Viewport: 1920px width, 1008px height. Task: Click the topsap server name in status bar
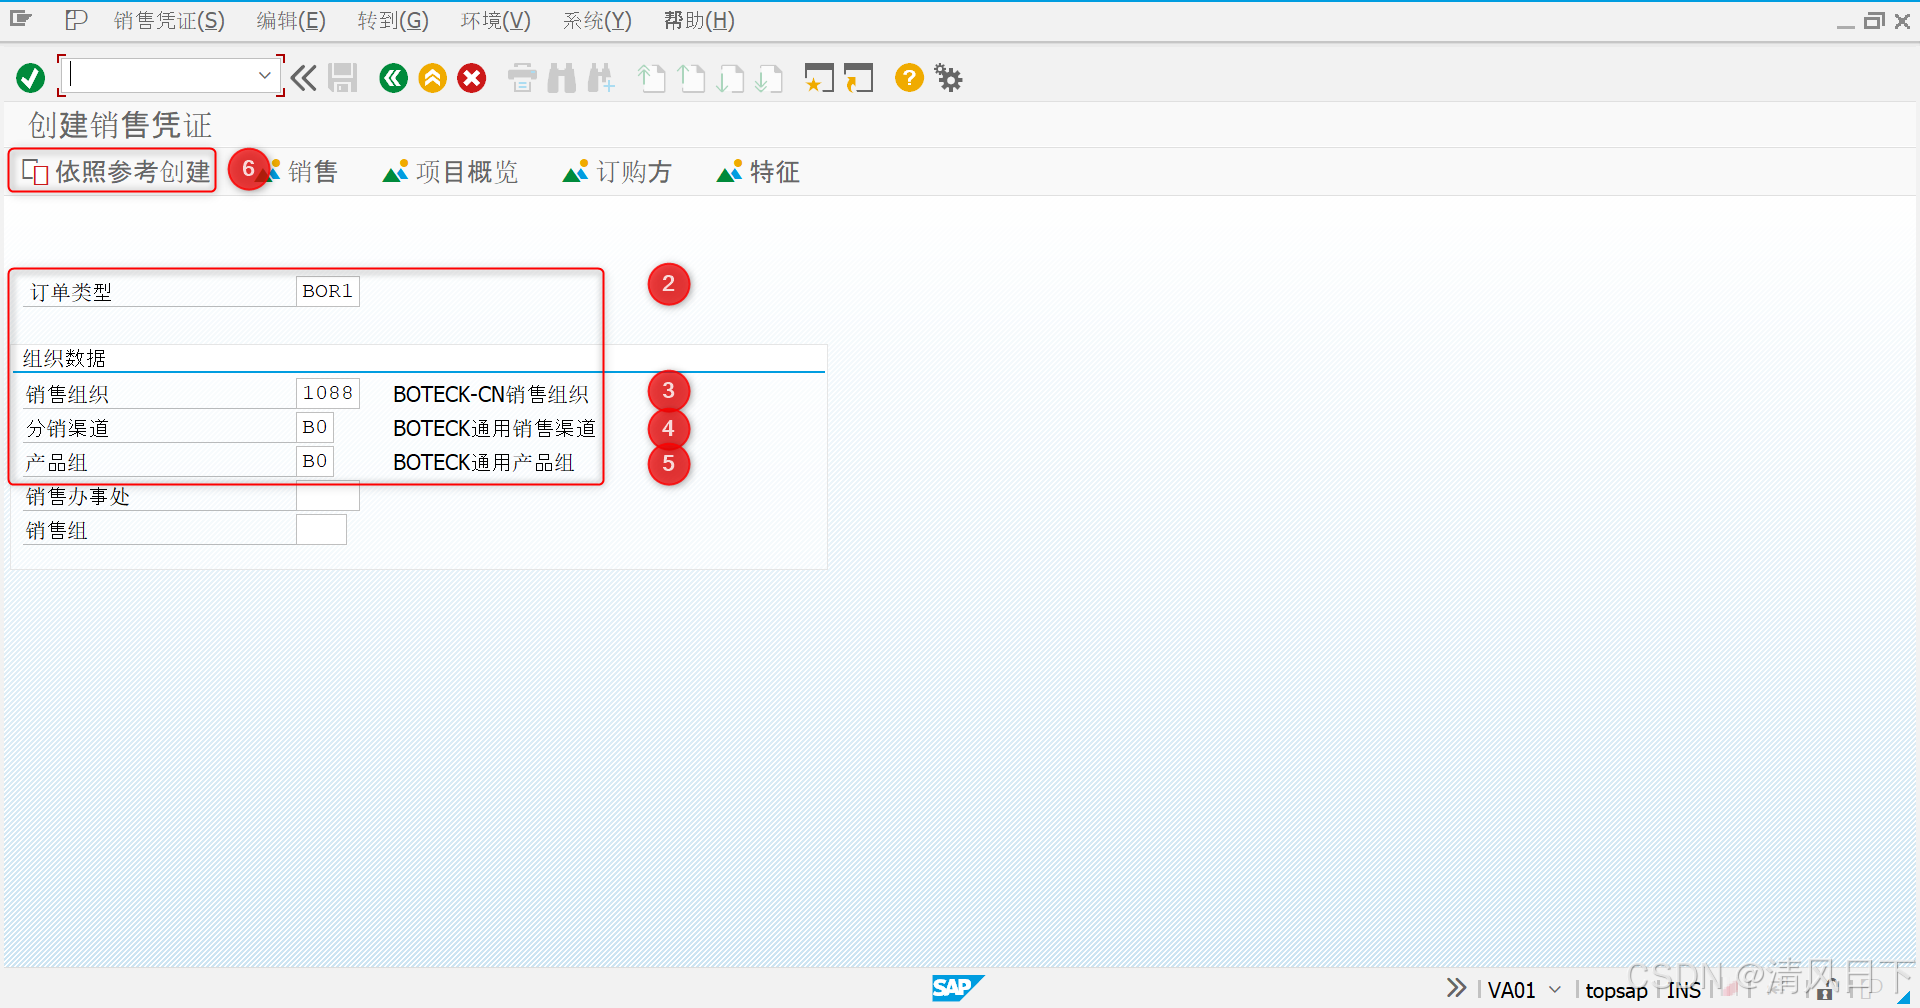click(1616, 990)
